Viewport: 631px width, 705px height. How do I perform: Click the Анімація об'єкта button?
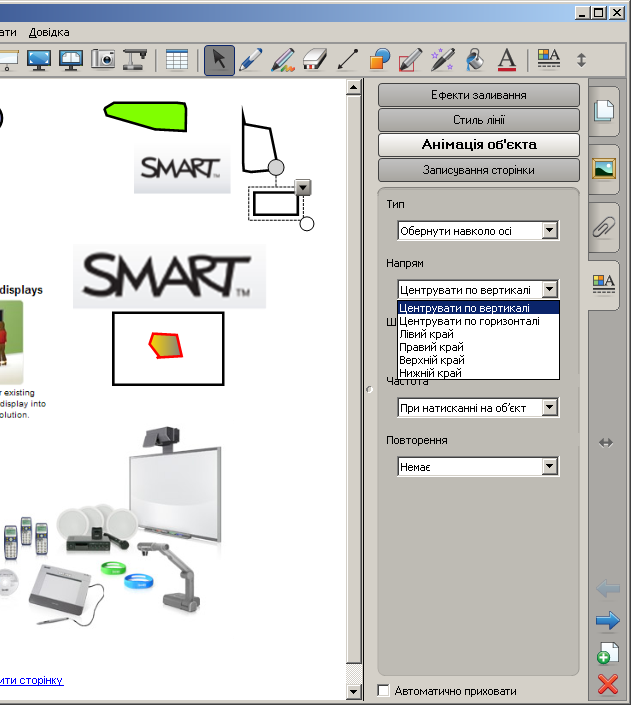(x=479, y=145)
